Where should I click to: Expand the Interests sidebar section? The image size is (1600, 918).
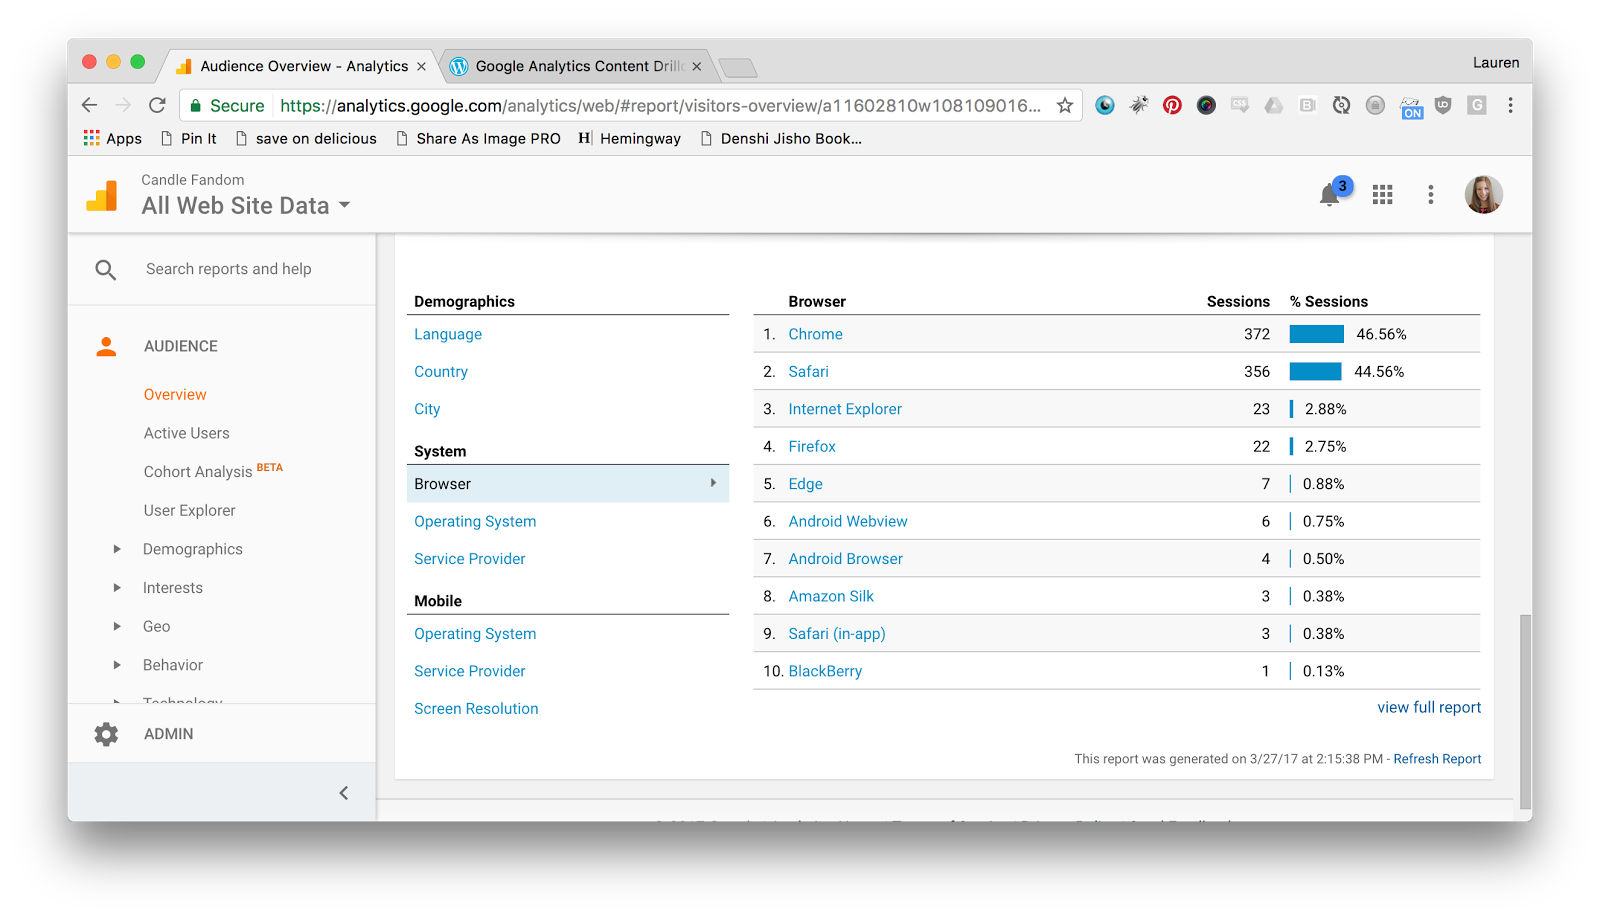pyautogui.click(x=117, y=588)
